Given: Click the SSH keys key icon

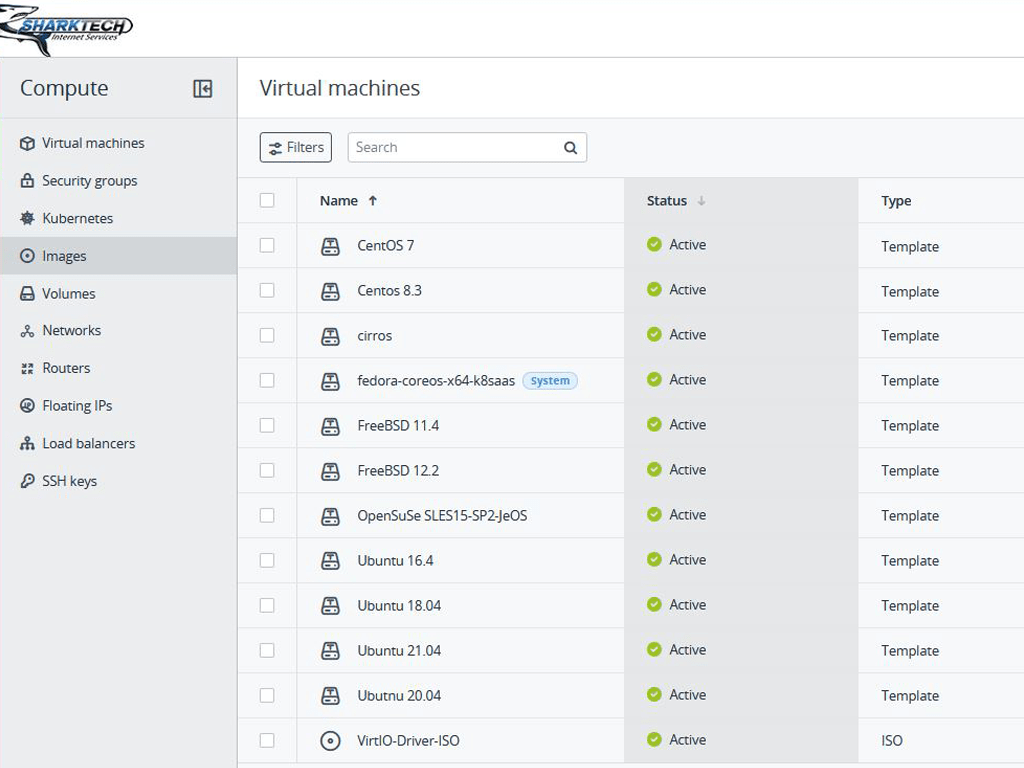Looking at the screenshot, I should [x=27, y=481].
